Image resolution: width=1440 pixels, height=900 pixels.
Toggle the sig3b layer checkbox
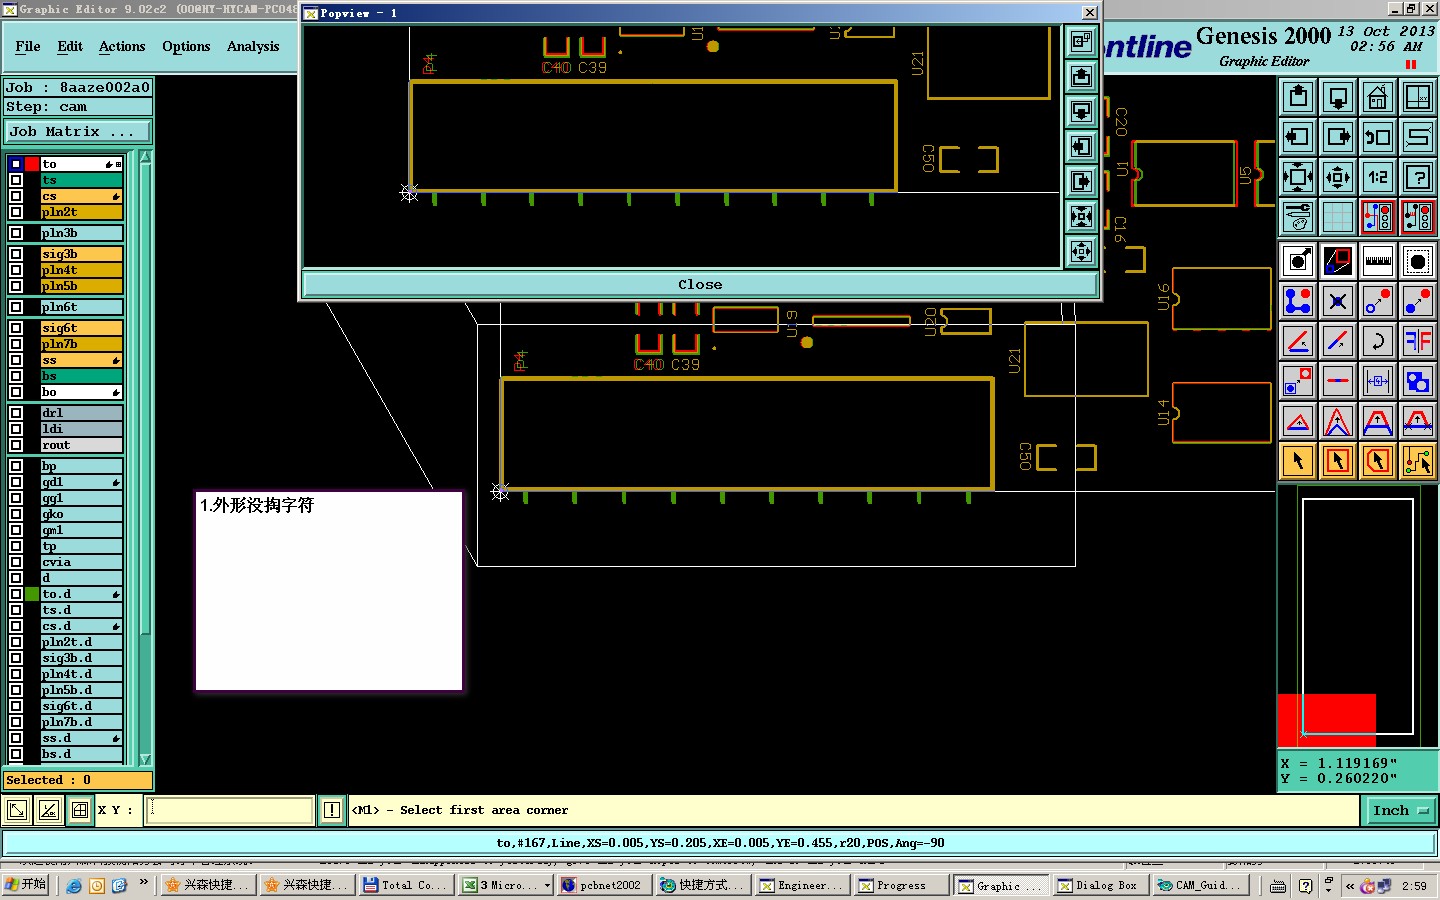(16, 254)
